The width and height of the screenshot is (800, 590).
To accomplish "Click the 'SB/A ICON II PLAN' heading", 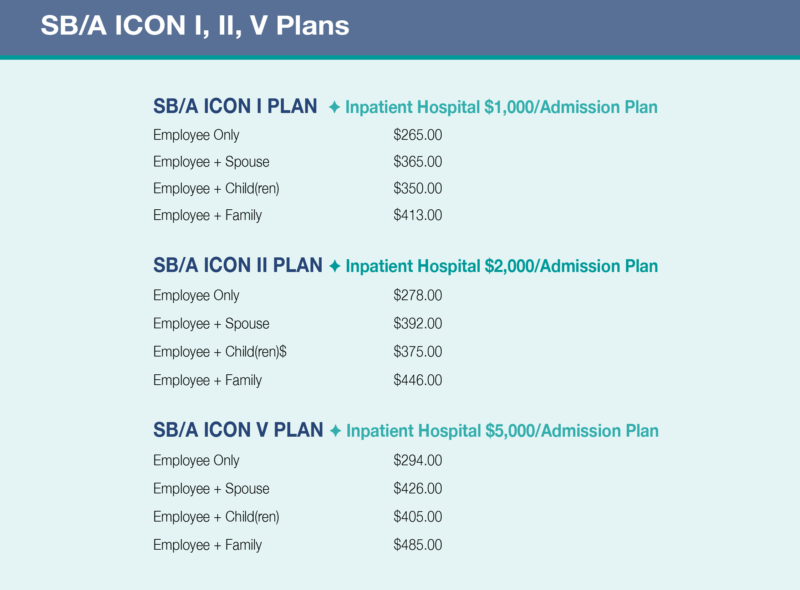I will coord(238,266).
